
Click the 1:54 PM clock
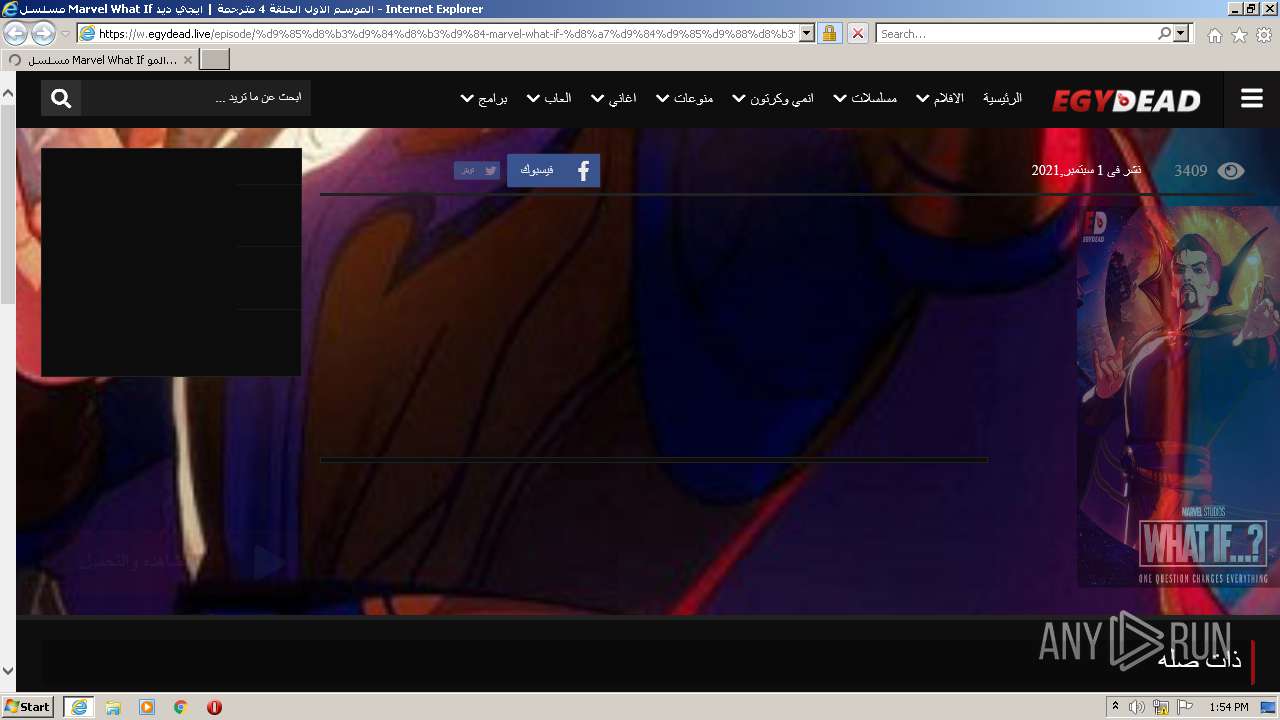click(1229, 707)
